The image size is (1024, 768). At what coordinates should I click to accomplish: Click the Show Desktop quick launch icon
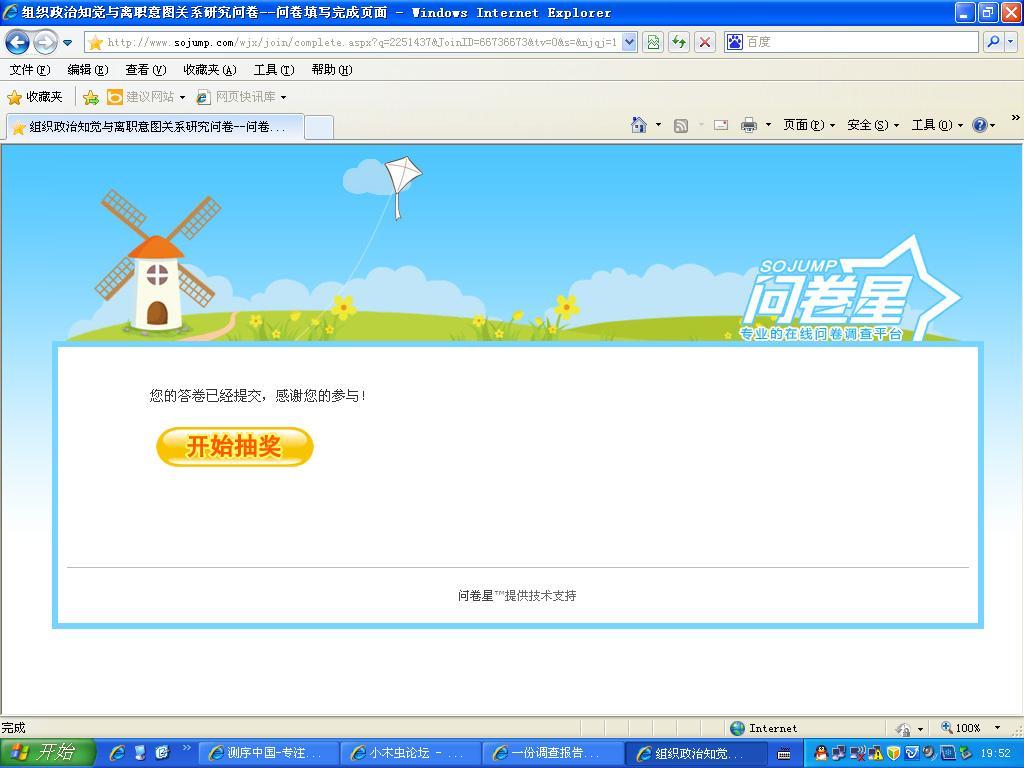click(140, 753)
